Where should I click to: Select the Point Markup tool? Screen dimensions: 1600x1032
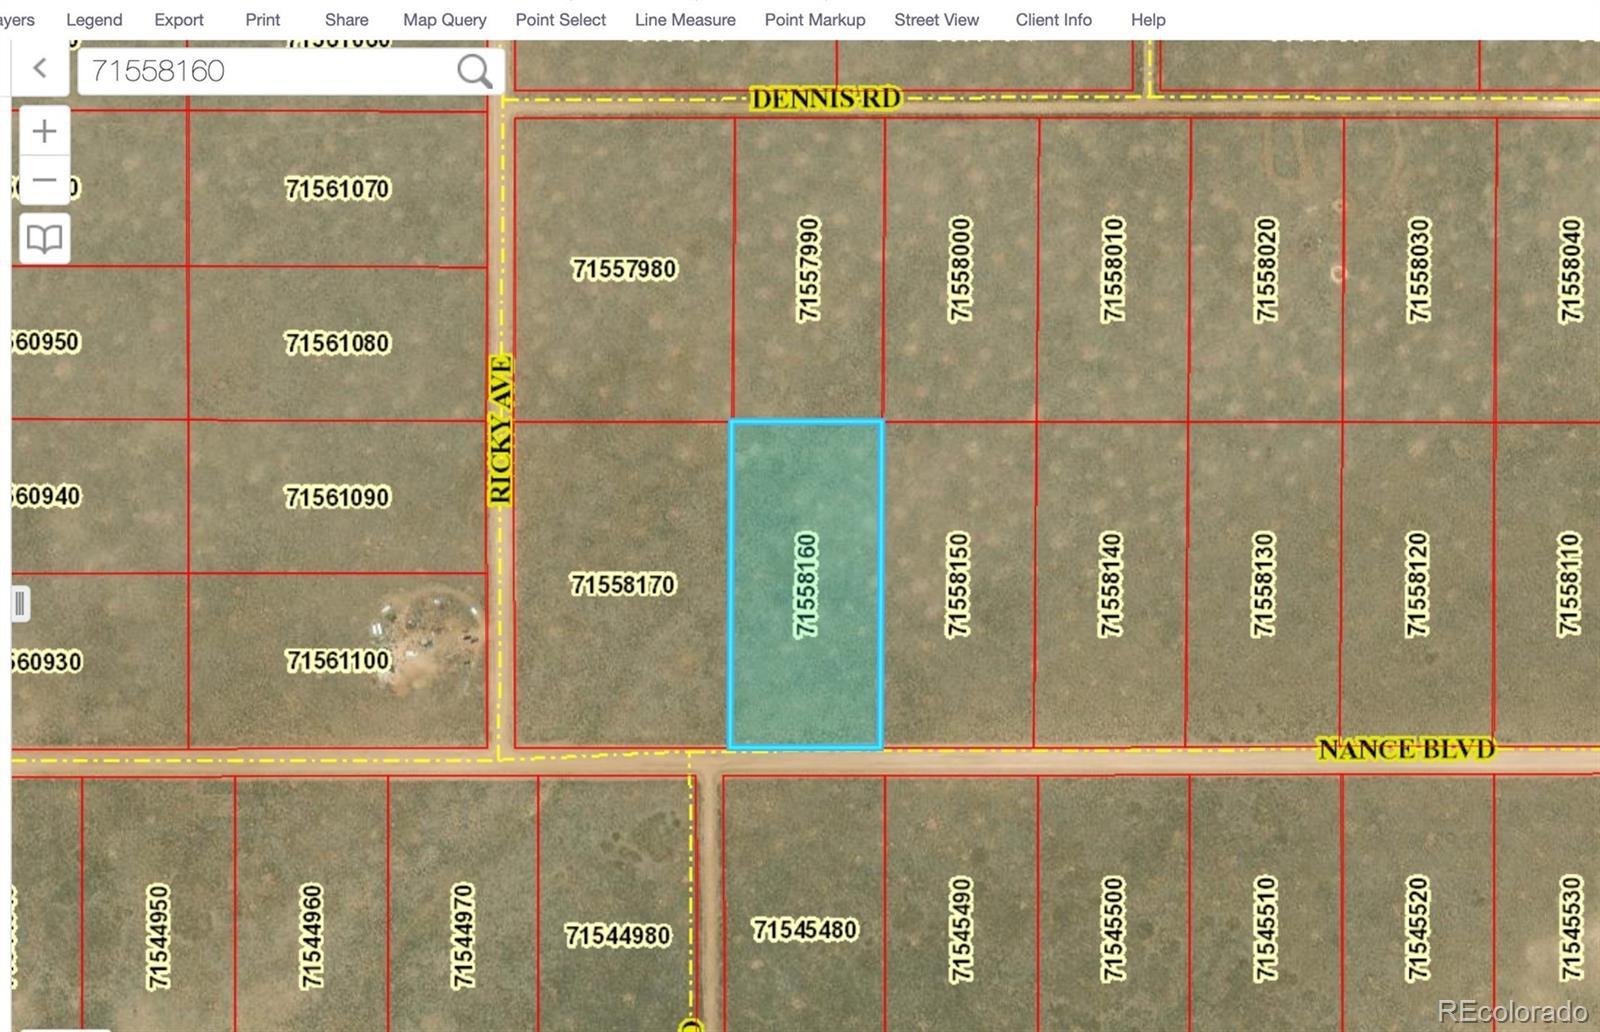coord(815,19)
